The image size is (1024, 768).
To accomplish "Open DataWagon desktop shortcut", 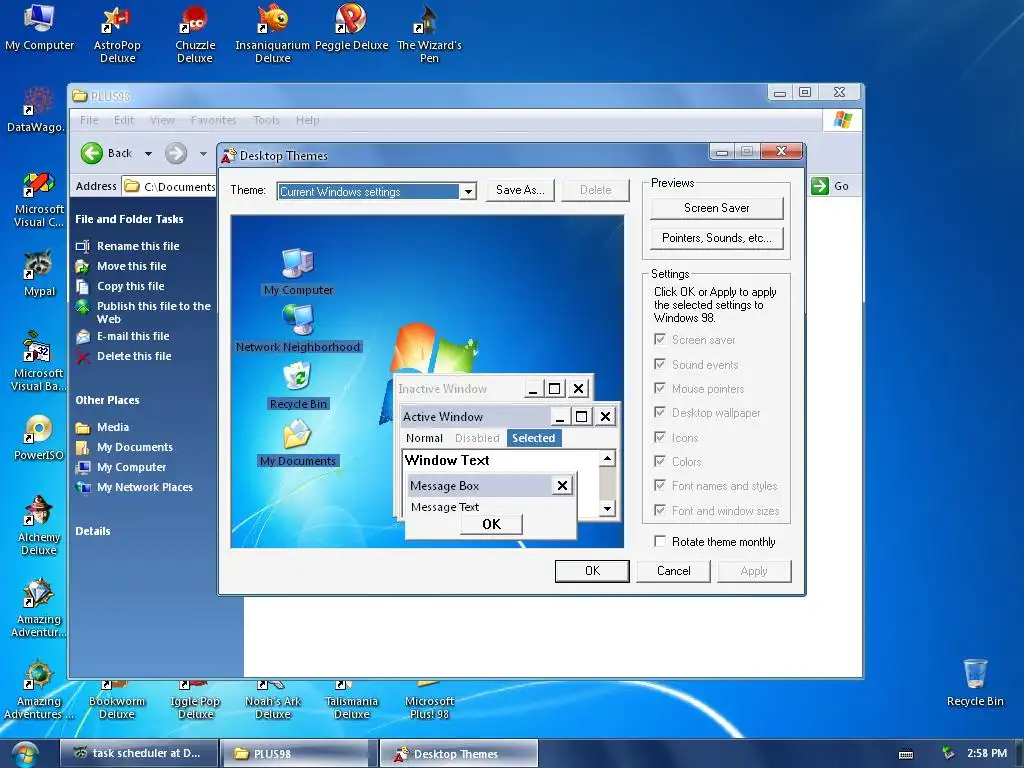I will click(36, 110).
